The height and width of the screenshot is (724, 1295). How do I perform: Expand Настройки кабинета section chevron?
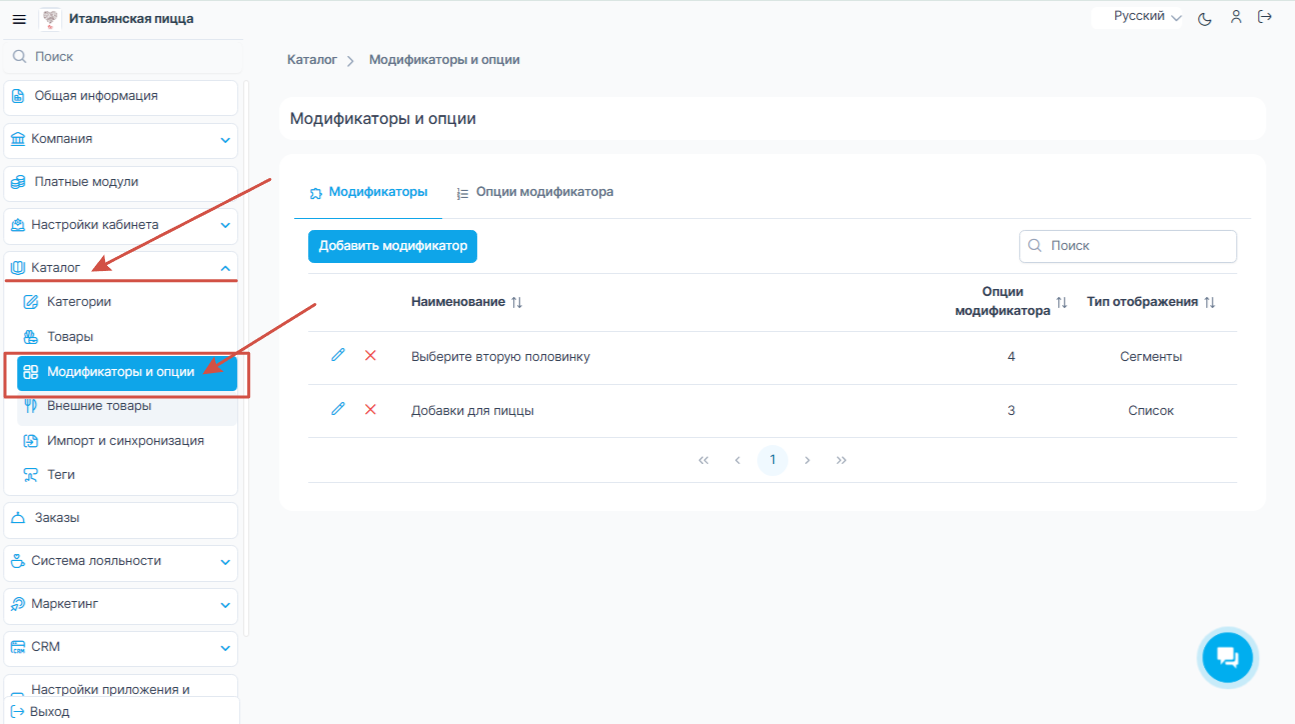click(225, 226)
